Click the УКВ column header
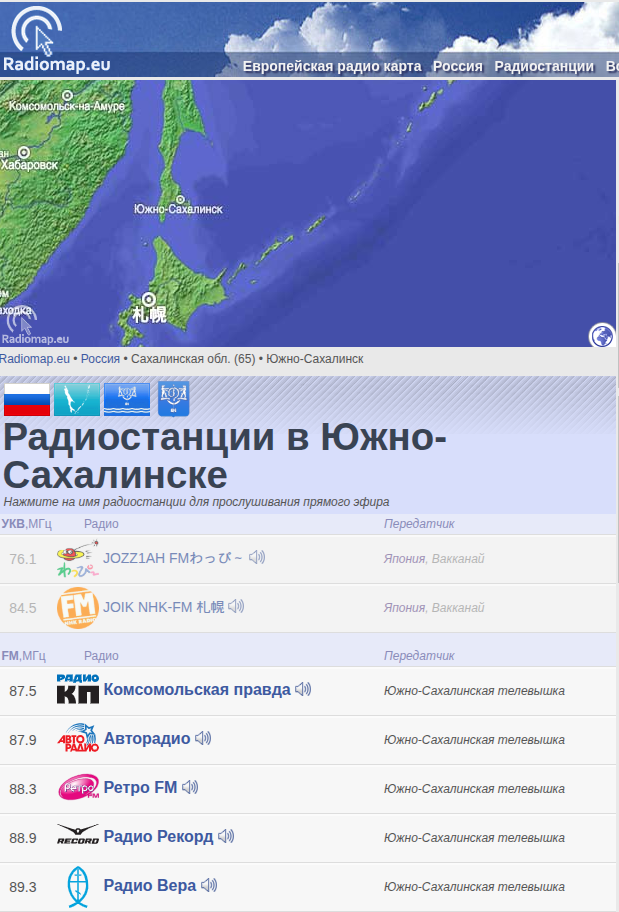 [x=26, y=524]
